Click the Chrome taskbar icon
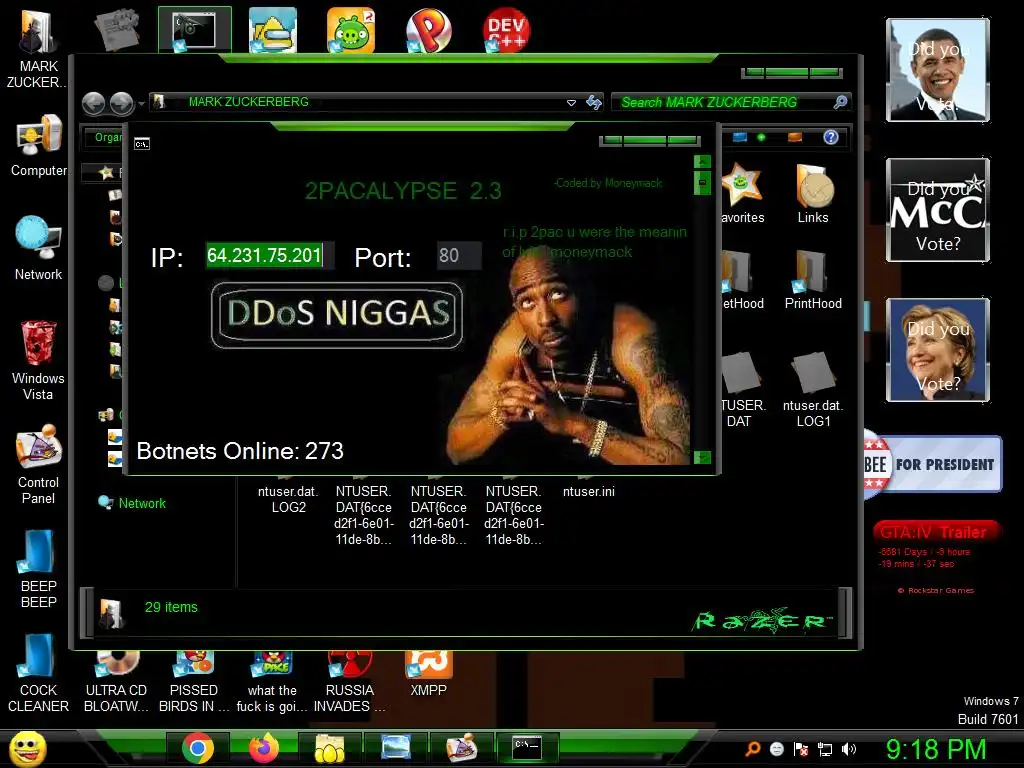Screen dimensions: 1024x768 pos(197,748)
